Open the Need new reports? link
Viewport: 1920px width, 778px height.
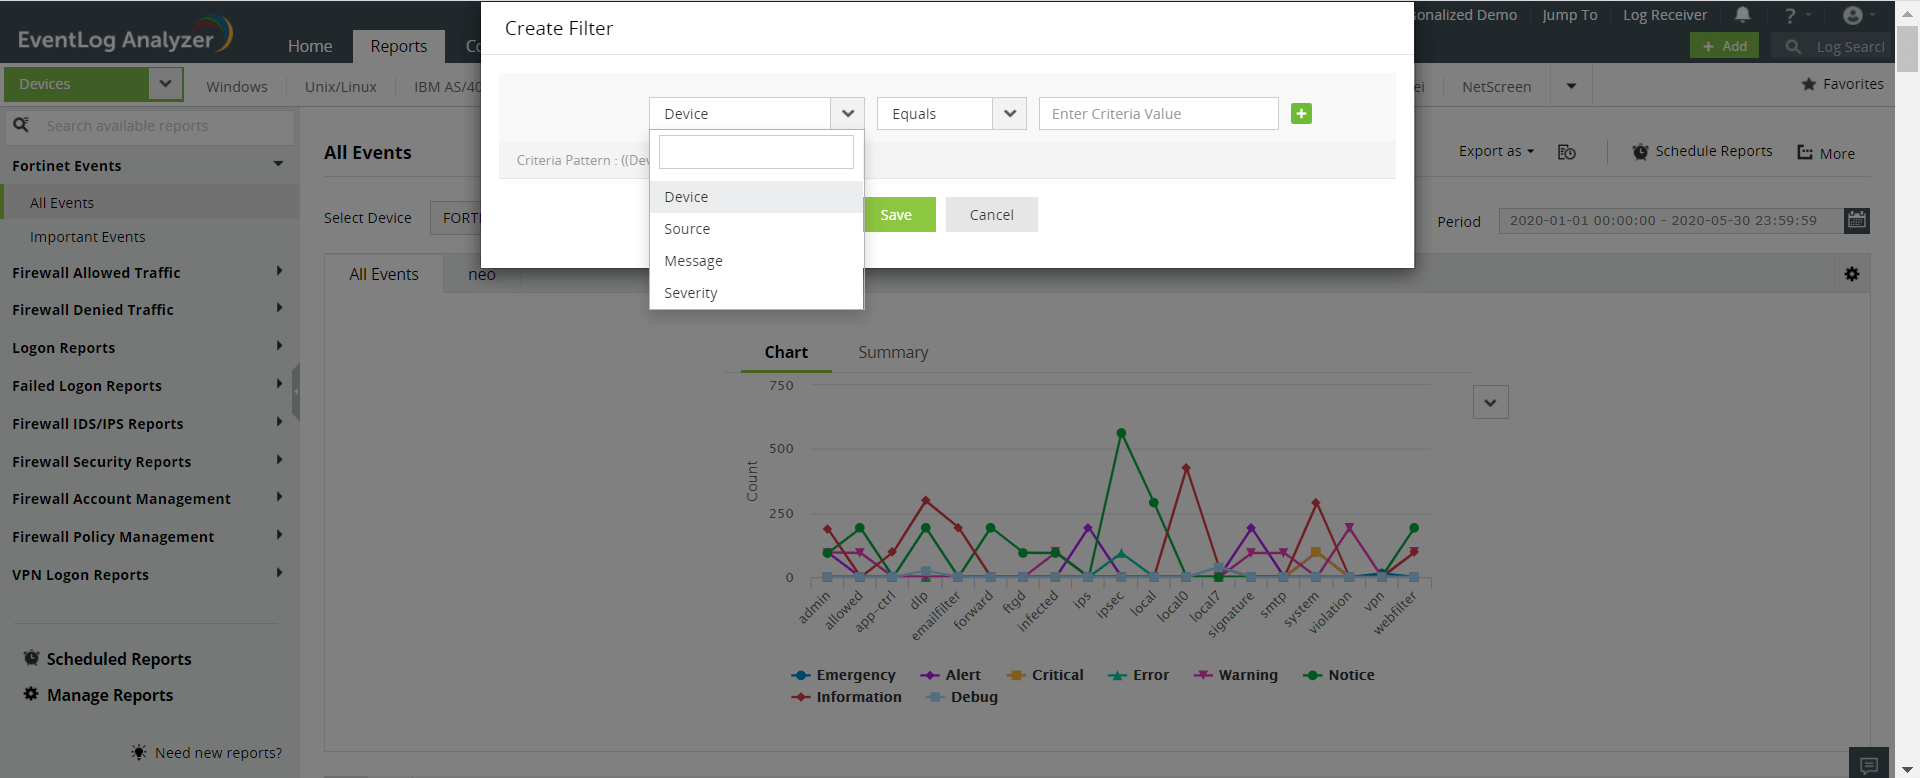(x=218, y=753)
